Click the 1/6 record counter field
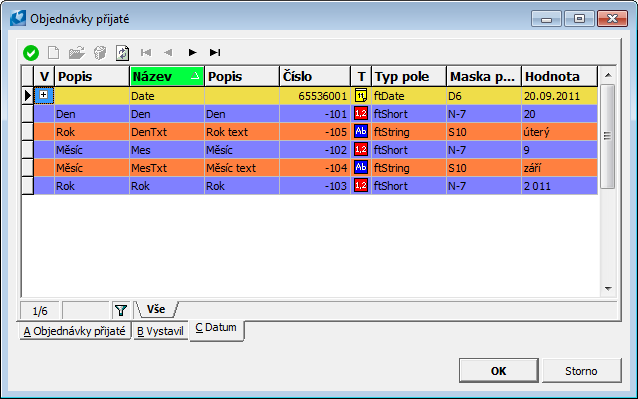 40,311
